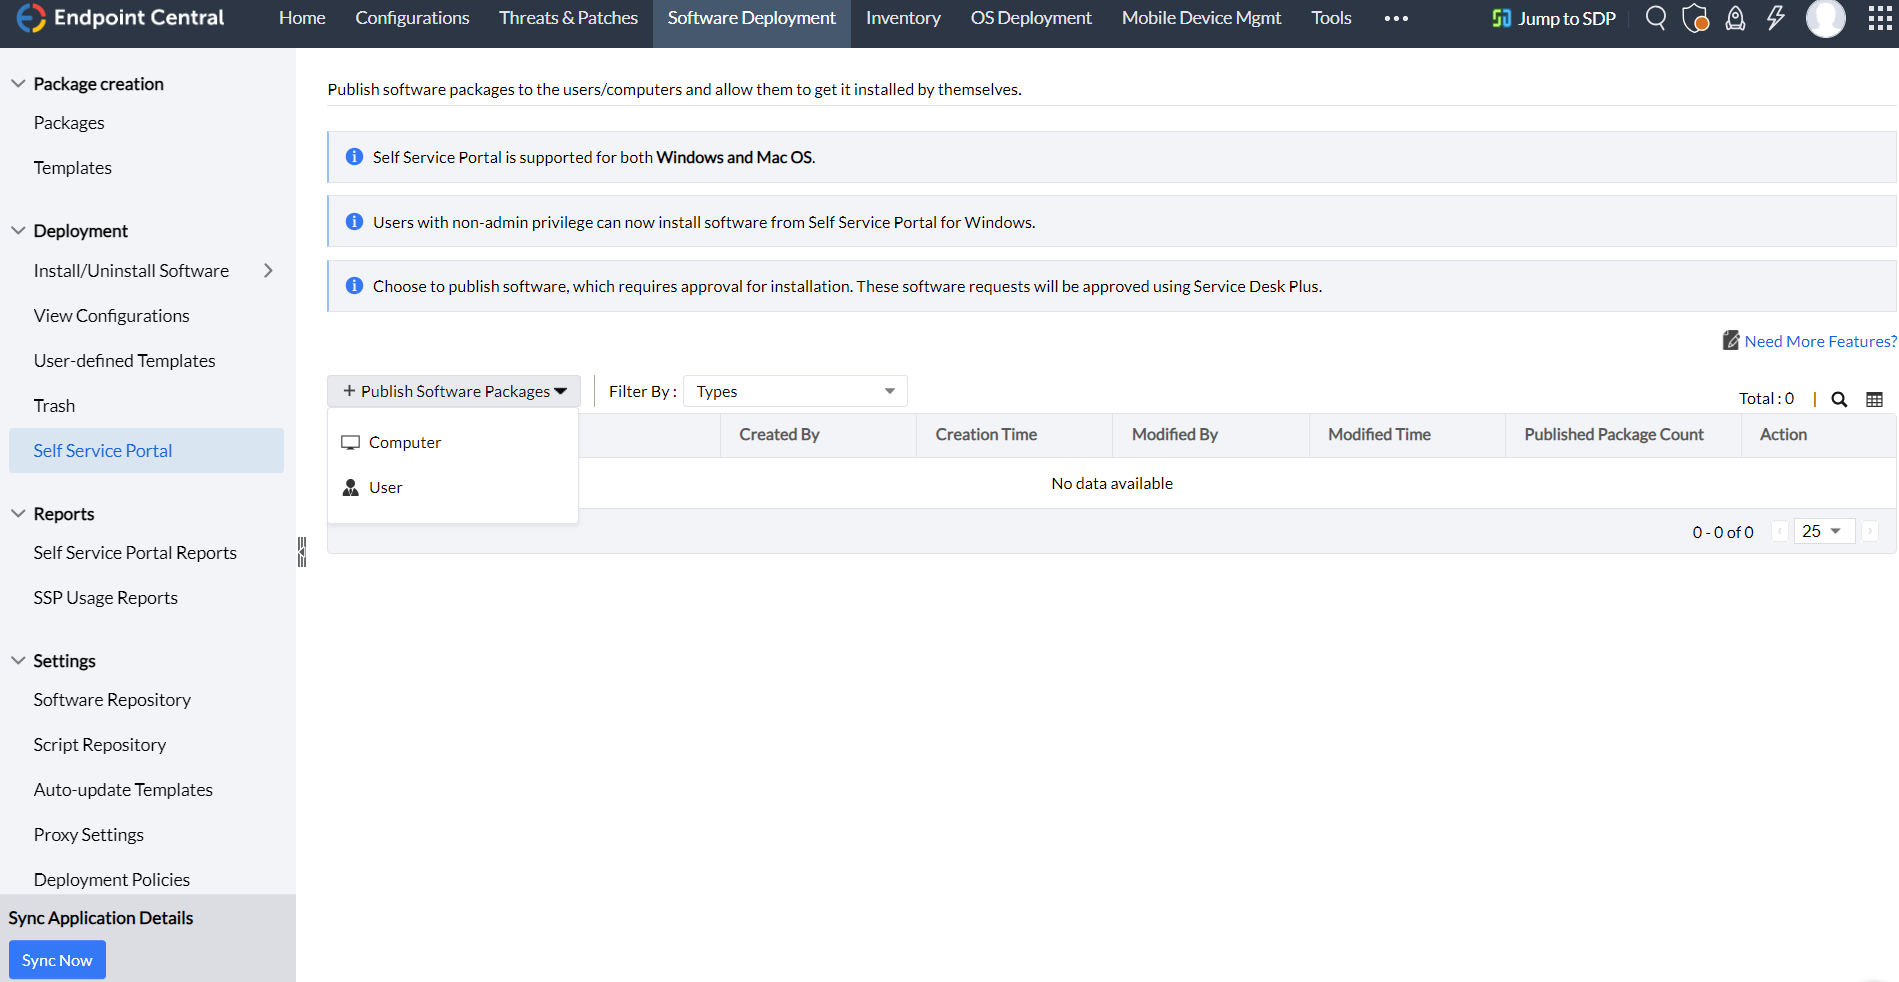Open the Configurations tab
Image resolution: width=1899 pixels, height=982 pixels.
(x=412, y=18)
